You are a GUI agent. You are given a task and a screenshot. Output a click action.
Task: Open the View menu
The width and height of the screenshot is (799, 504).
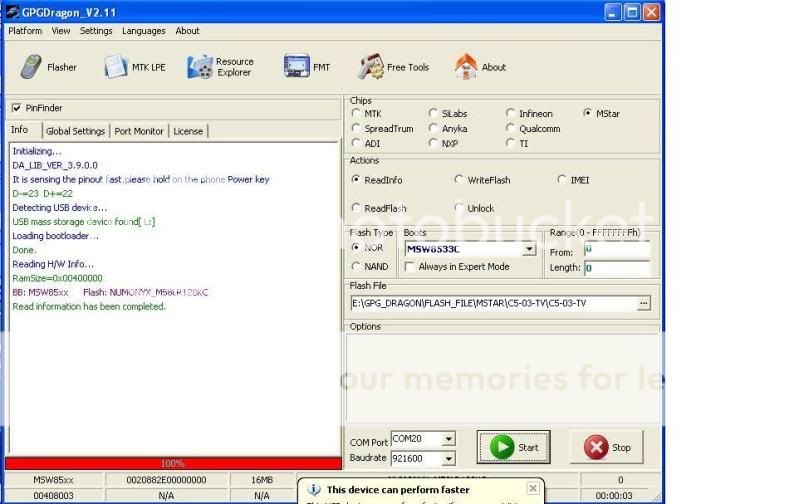(x=61, y=31)
